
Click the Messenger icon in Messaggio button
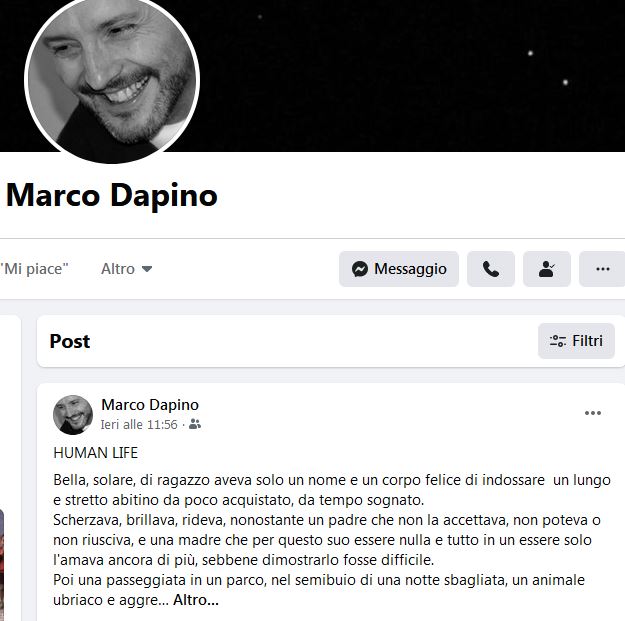click(360, 269)
